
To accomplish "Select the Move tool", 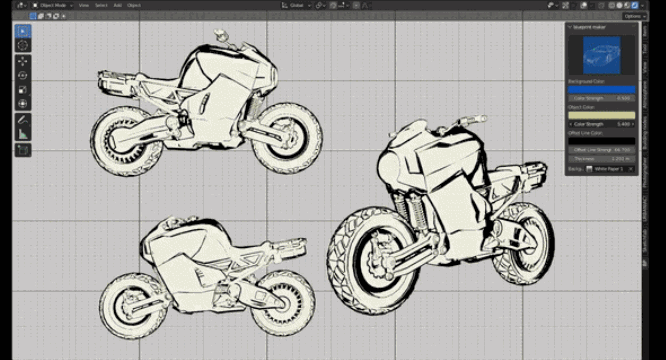I will click(x=23, y=61).
